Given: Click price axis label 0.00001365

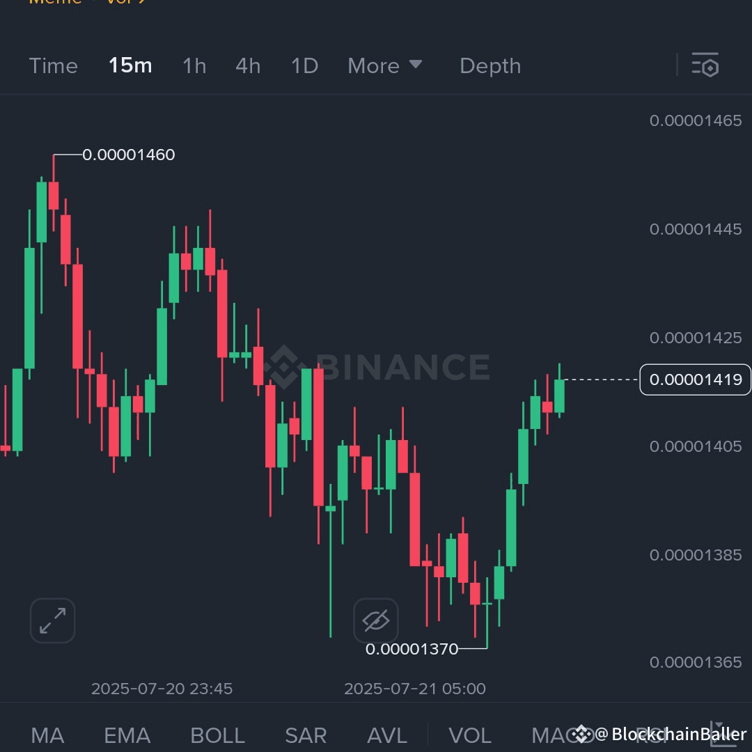Looking at the screenshot, I should tap(695, 662).
